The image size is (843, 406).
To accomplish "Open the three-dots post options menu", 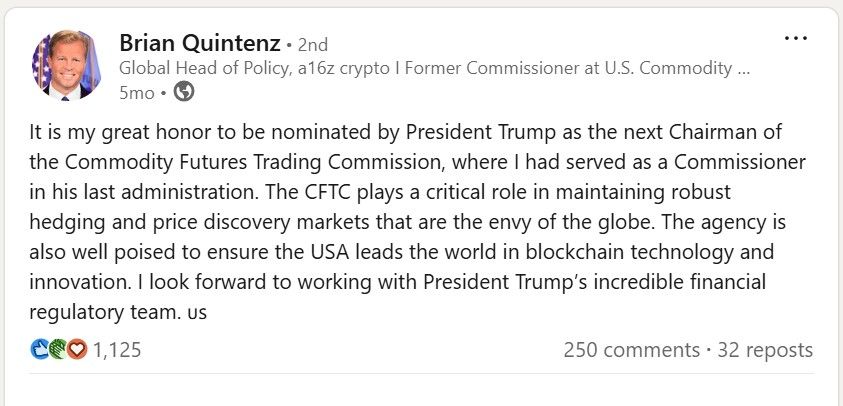I will click(x=796, y=38).
